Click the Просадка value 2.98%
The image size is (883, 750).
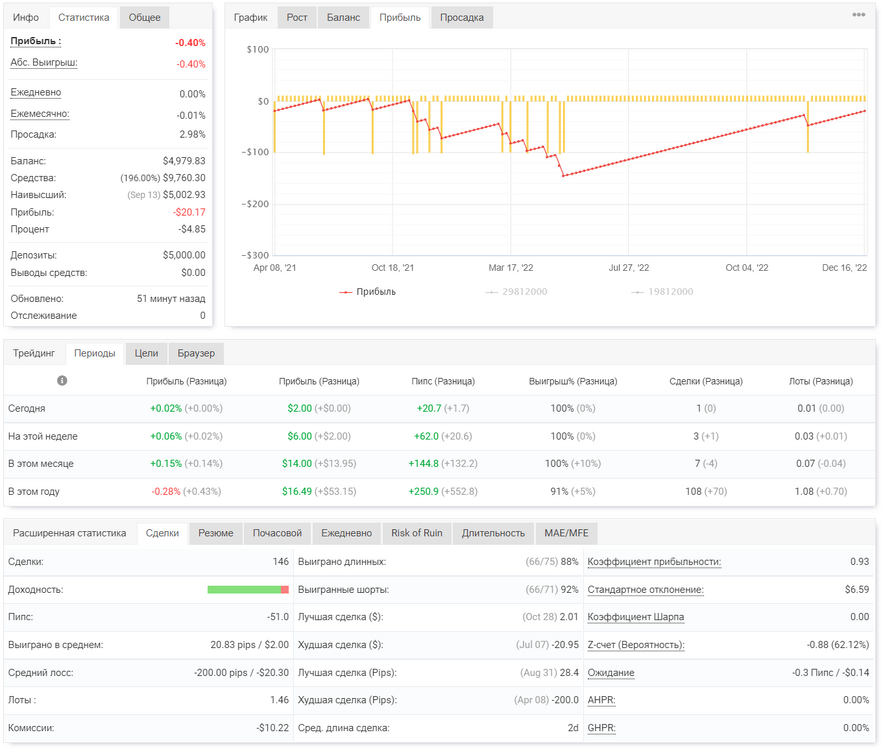click(x=193, y=135)
